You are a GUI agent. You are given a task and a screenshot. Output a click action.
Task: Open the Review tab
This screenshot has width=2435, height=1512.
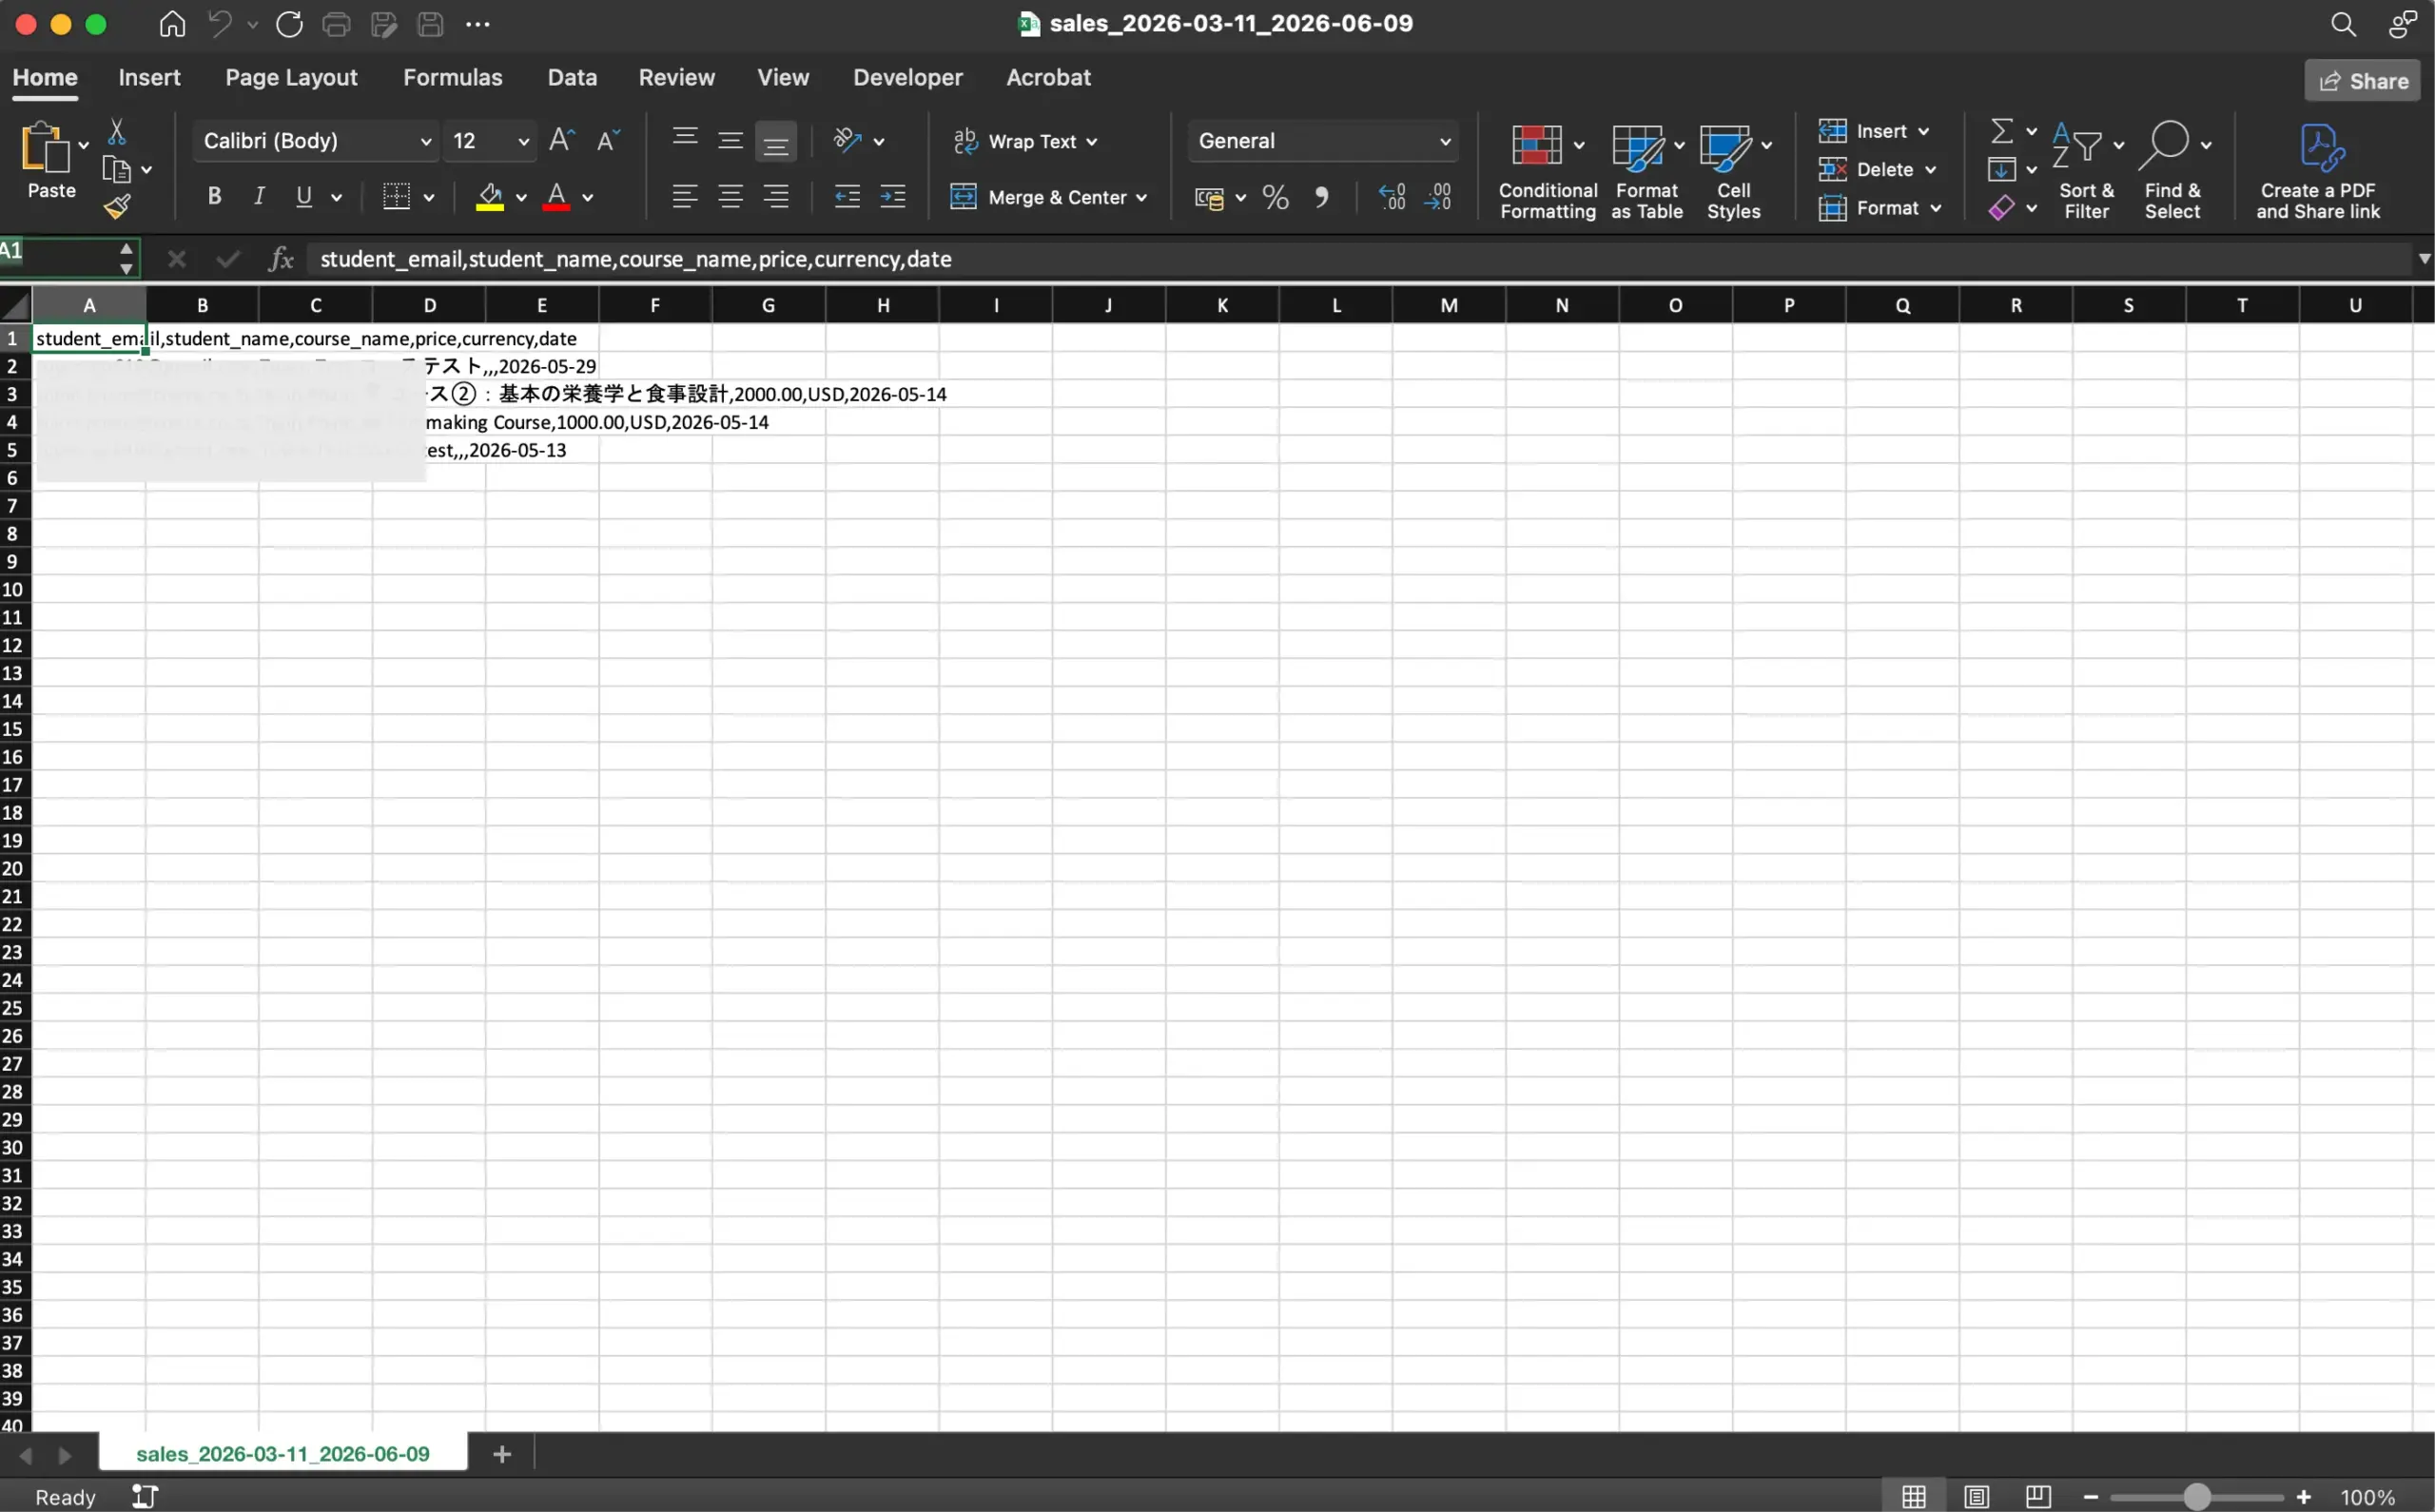click(676, 77)
